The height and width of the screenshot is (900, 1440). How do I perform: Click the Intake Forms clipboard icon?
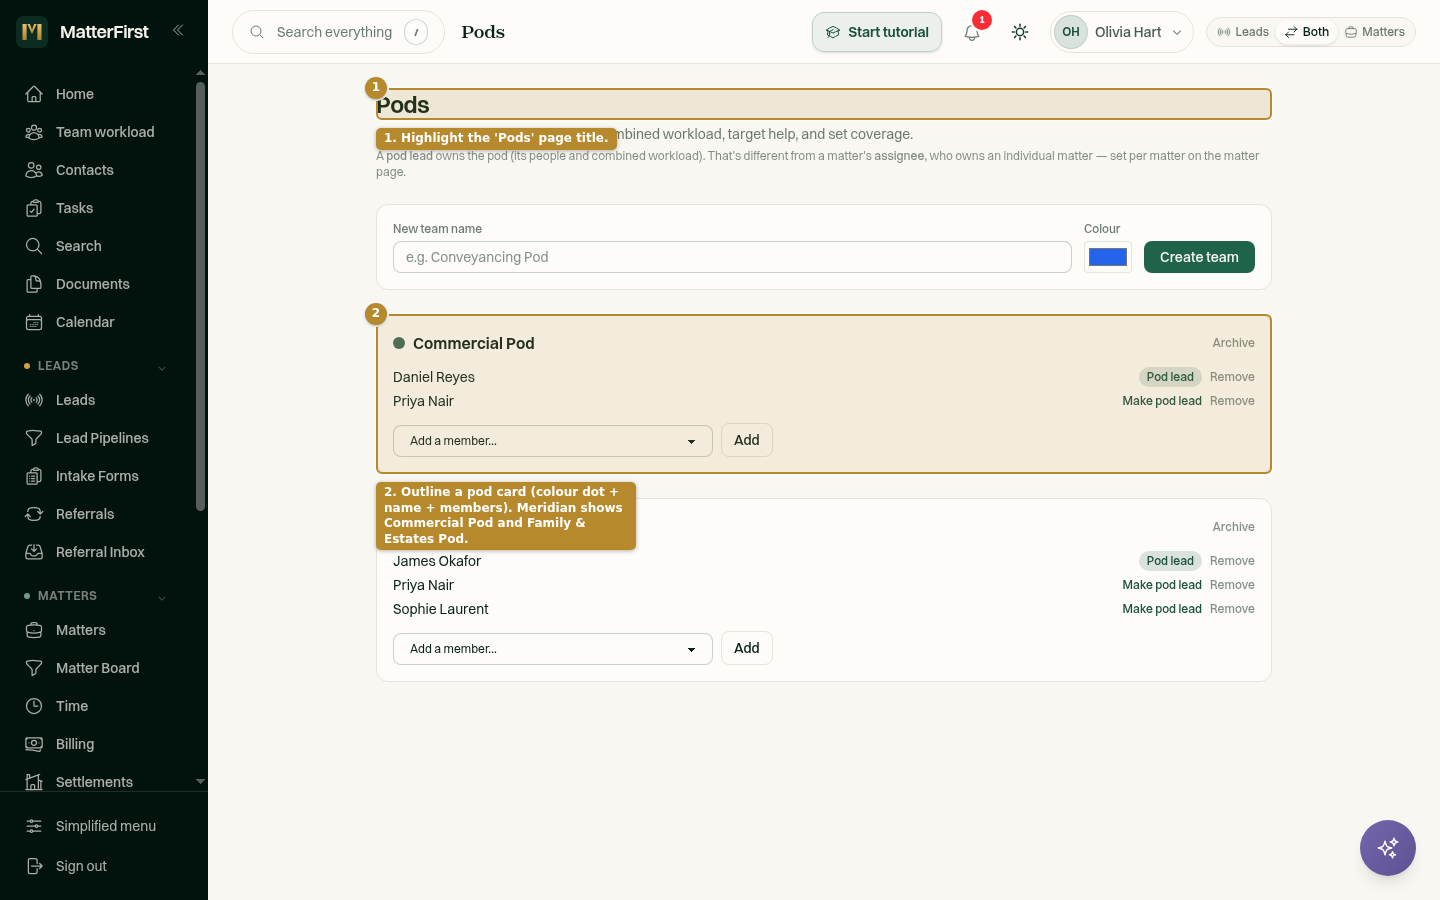point(34,476)
